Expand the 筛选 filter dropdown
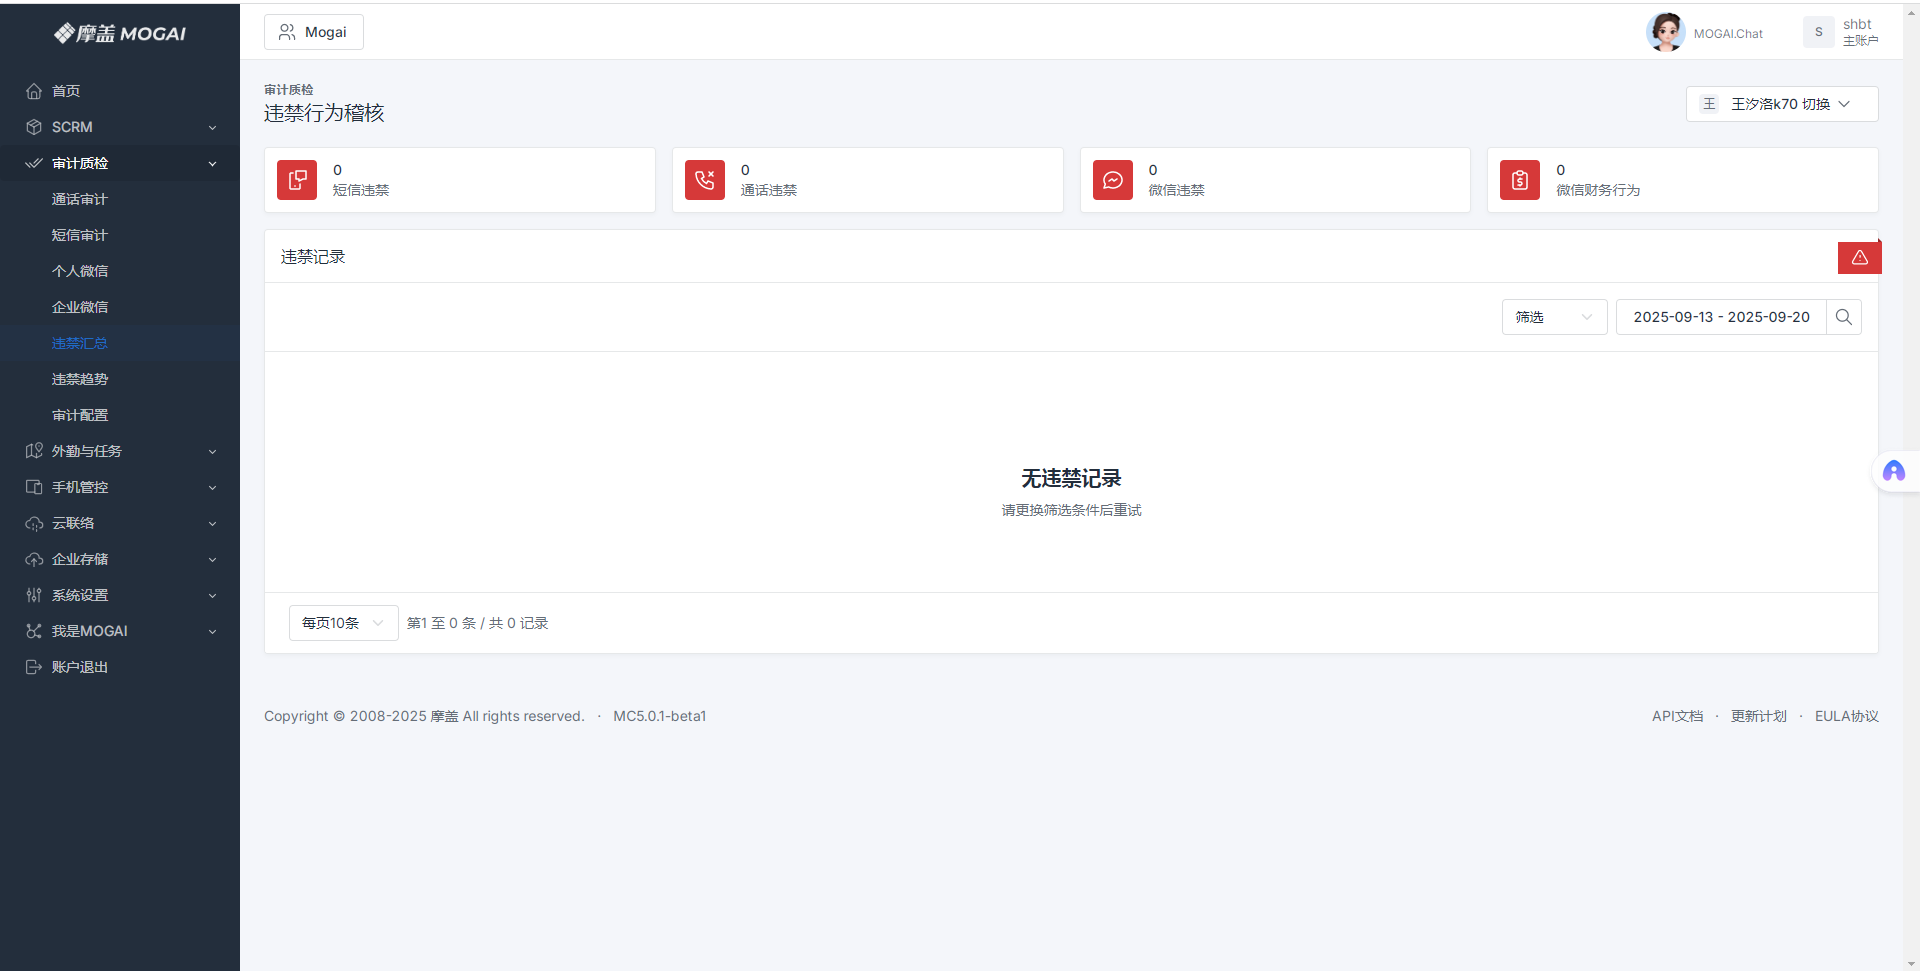This screenshot has height=971, width=1920. [x=1553, y=317]
